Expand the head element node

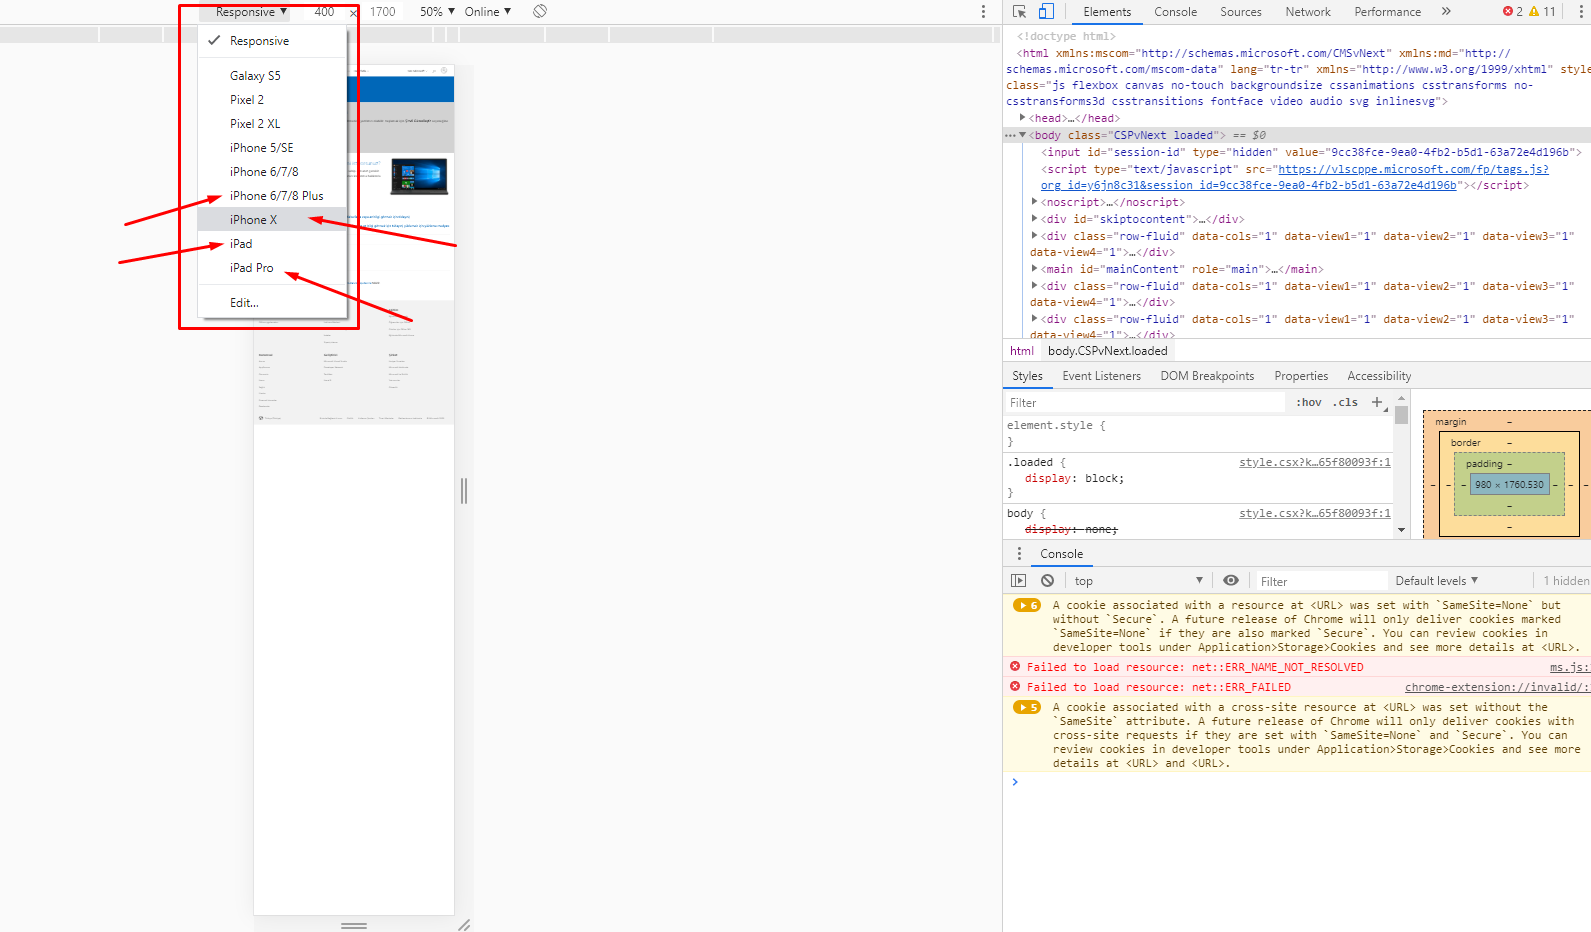(x=1022, y=118)
